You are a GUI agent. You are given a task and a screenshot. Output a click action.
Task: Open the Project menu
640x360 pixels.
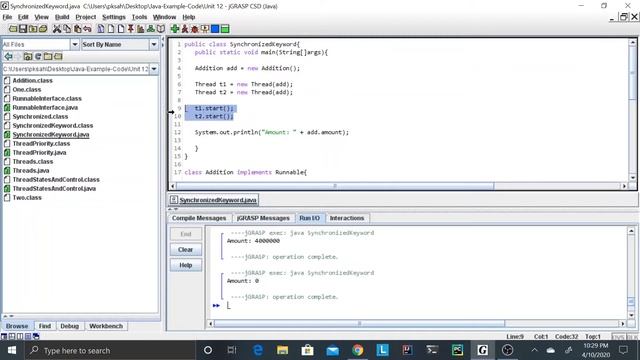86,17
